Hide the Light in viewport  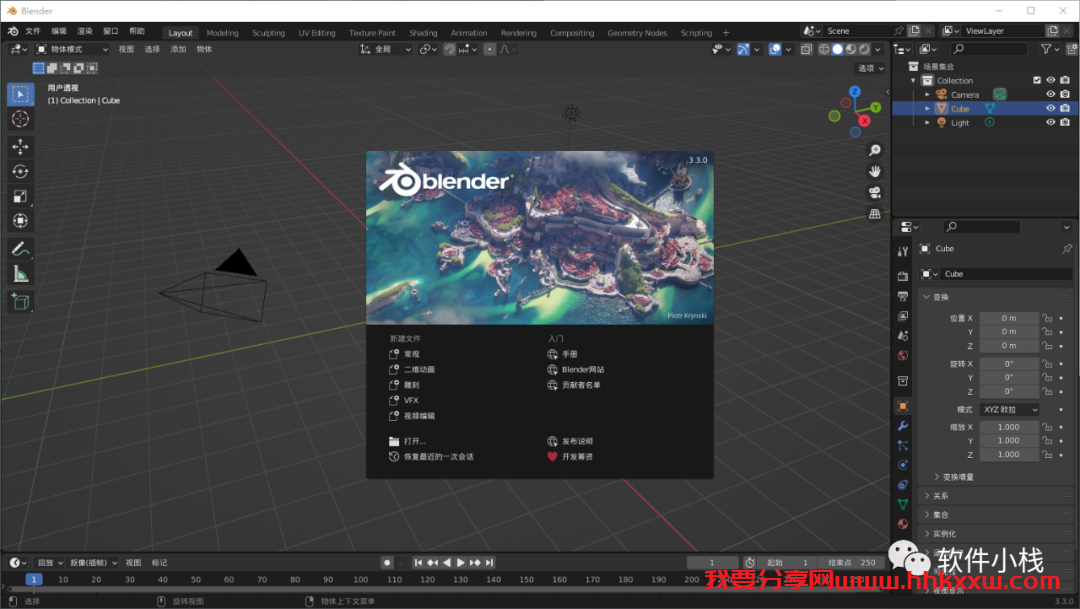click(x=1050, y=122)
